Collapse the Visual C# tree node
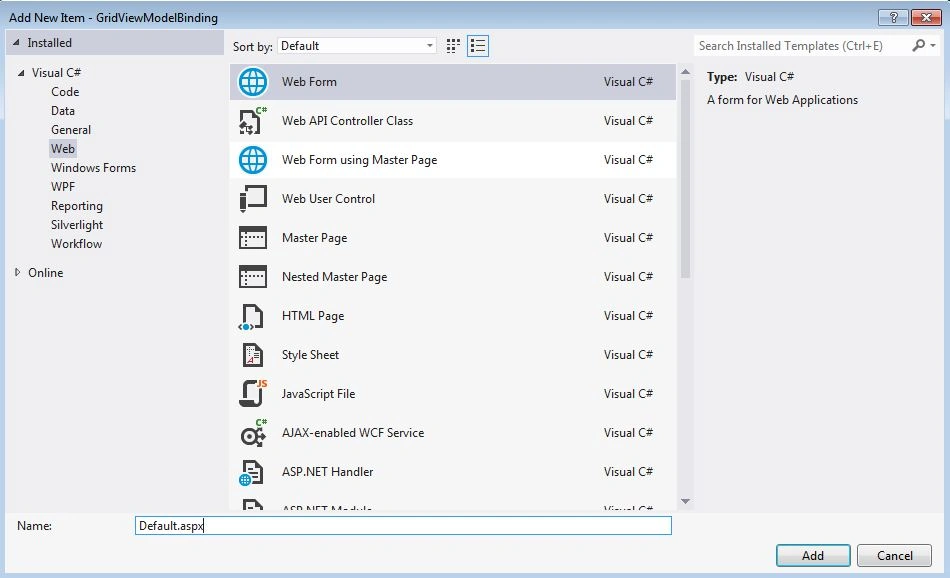Screen dimensions: 950x578 [21, 73]
